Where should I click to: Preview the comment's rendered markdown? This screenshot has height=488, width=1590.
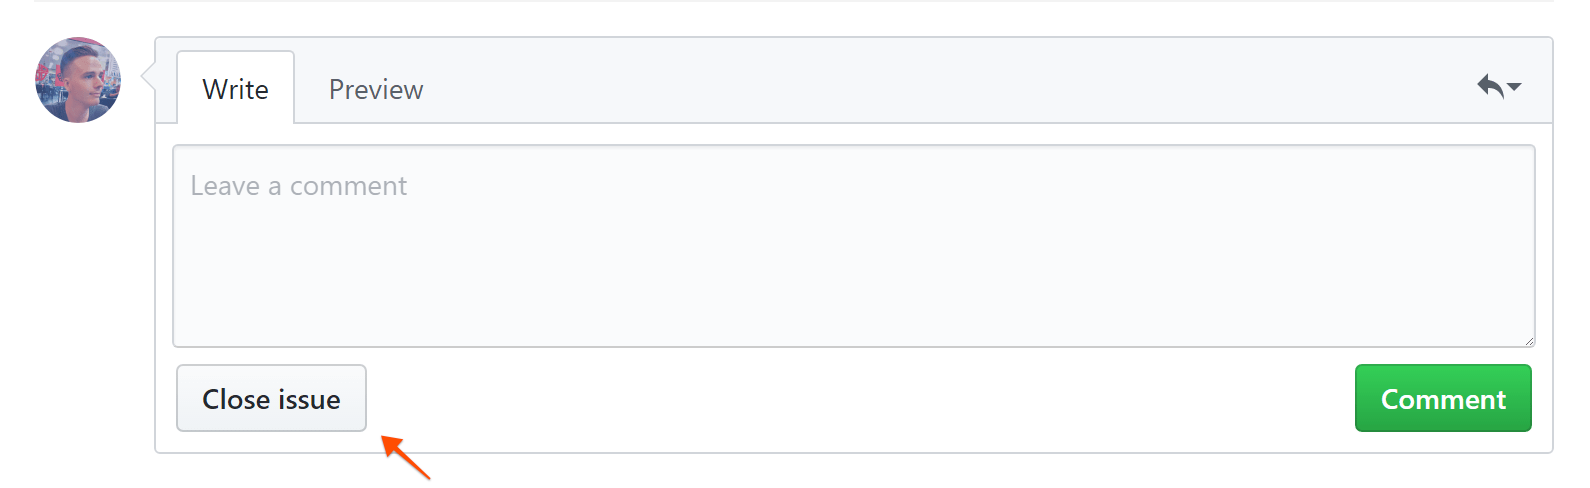(x=376, y=89)
